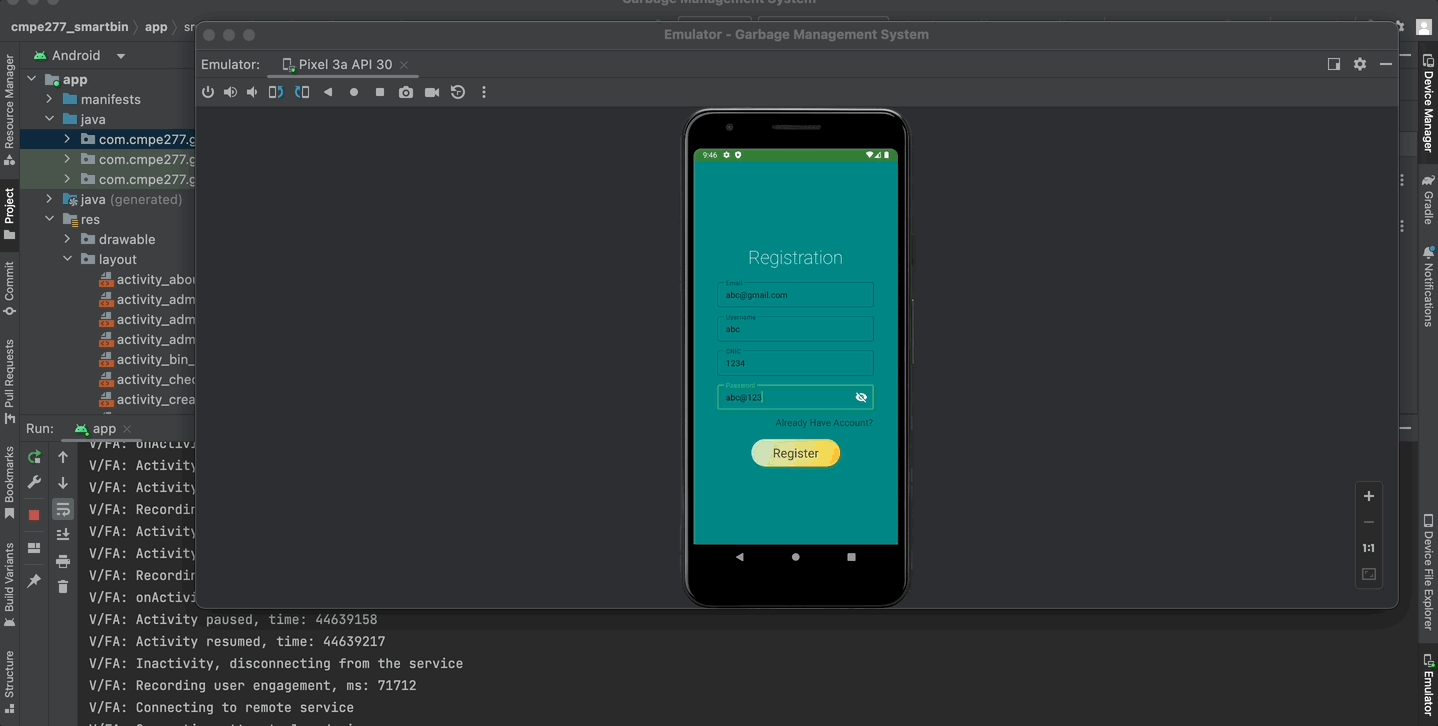Rotate the emulator right

pyautogui.click(x=302, y=92)
